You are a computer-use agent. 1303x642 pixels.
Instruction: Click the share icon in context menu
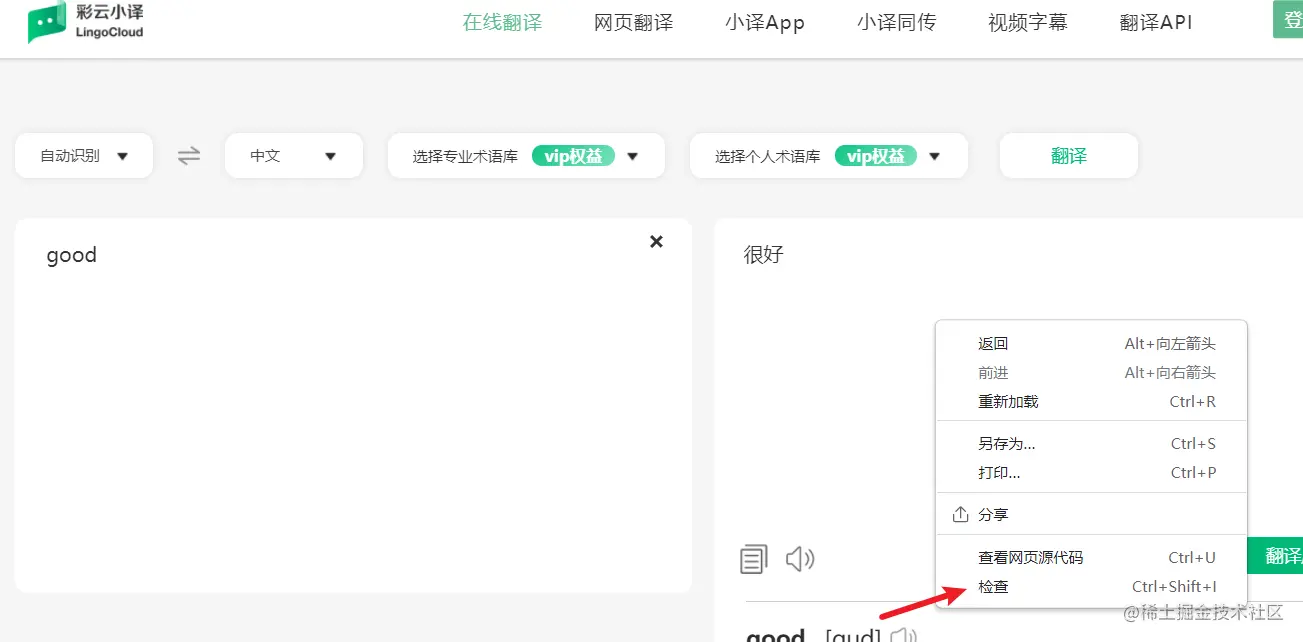click(x=960, y=514)
